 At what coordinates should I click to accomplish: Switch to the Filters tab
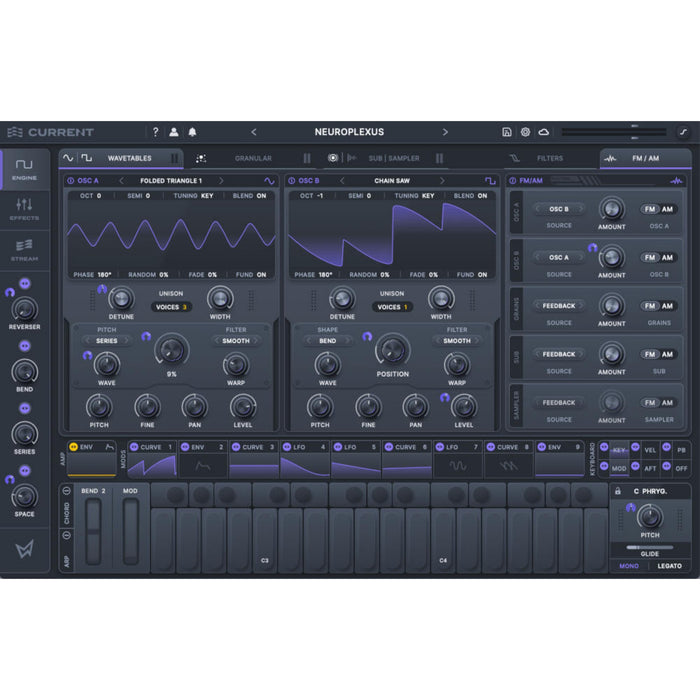(x=549, y=158)
